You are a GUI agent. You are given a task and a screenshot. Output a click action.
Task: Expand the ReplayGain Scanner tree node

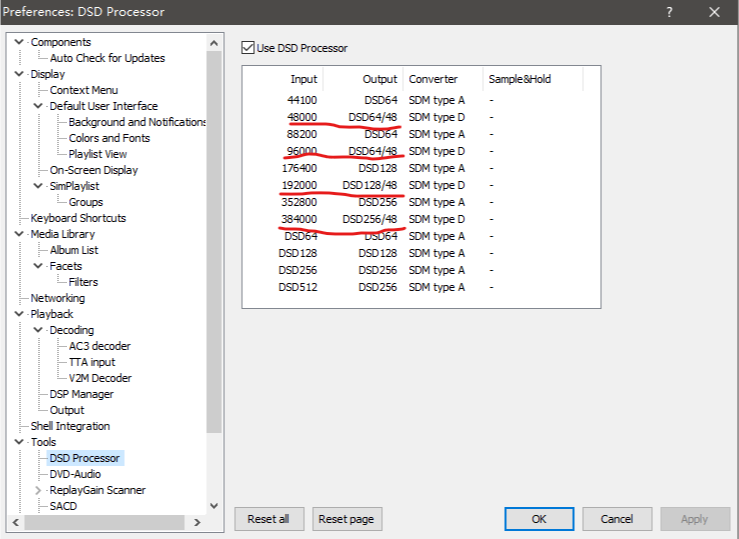click(39, 490)
